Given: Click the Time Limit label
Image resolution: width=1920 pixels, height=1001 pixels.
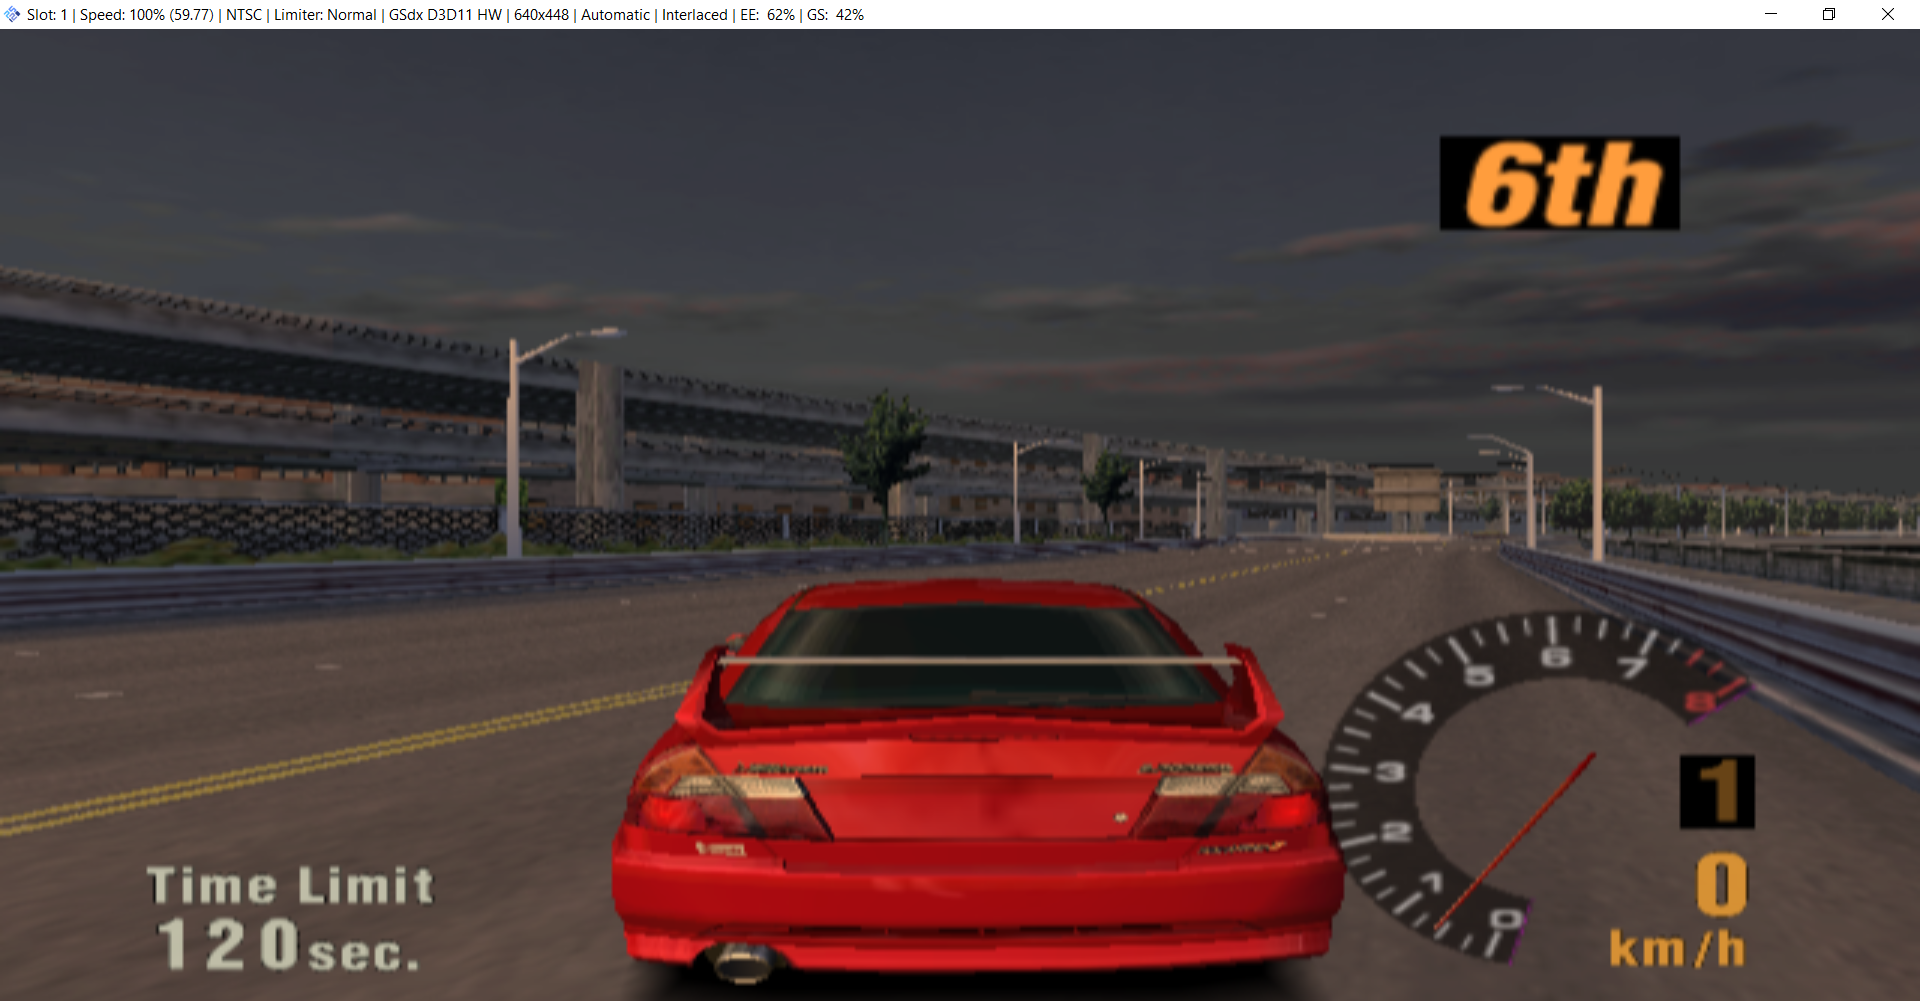Looking at the screenshot, I should click(290, 886).
